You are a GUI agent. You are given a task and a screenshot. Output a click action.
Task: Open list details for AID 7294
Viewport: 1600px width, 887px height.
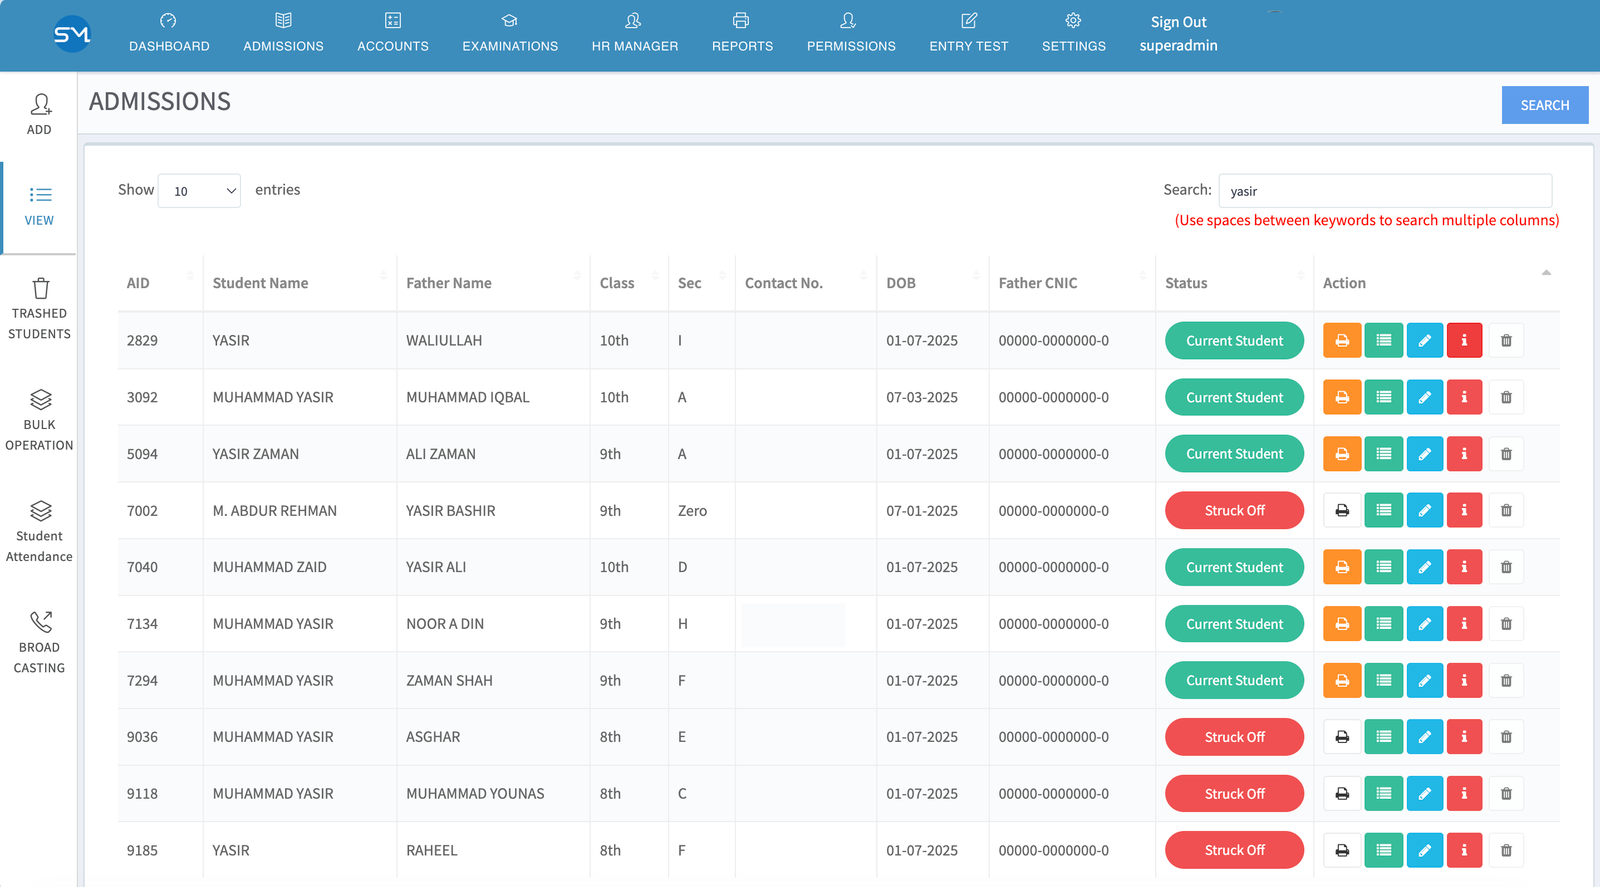click(x=1383, y=681)
